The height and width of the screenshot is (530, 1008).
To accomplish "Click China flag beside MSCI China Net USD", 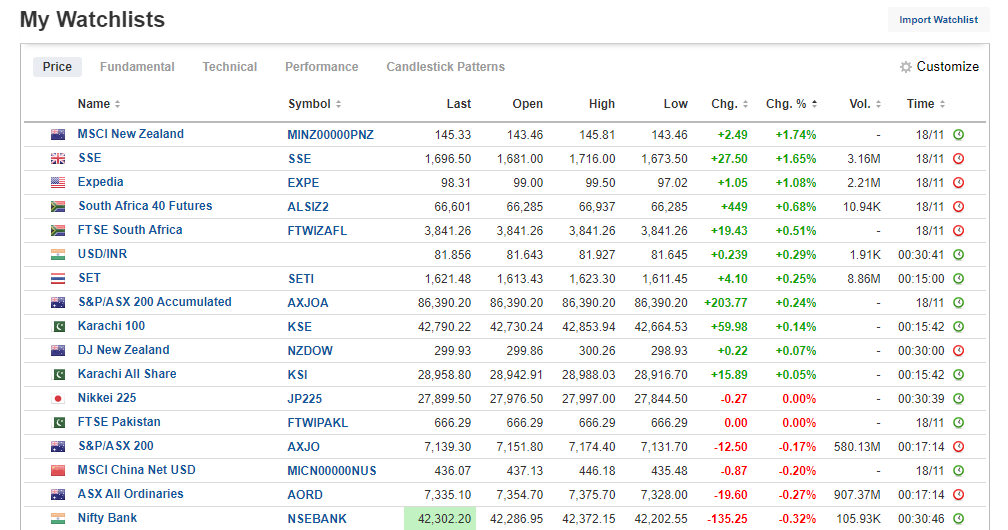I will tap(58, 471).
